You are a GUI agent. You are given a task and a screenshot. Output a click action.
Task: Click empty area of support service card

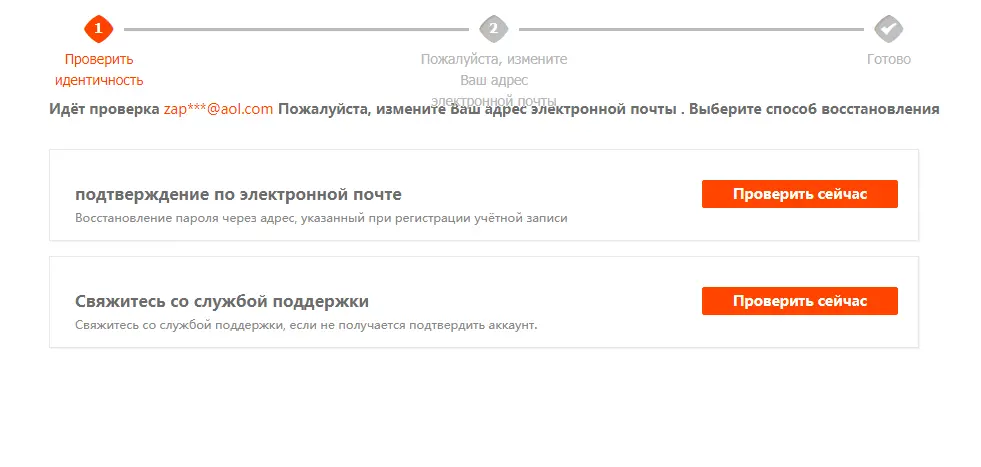[x=626, y=274]
